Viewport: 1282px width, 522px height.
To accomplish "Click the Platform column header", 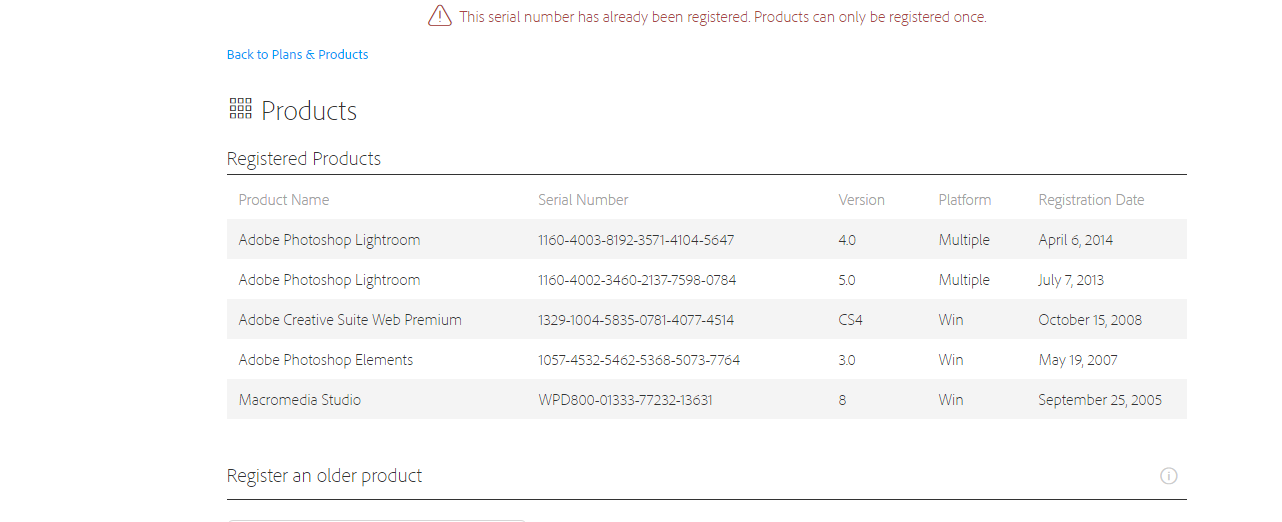I will 965,200.
